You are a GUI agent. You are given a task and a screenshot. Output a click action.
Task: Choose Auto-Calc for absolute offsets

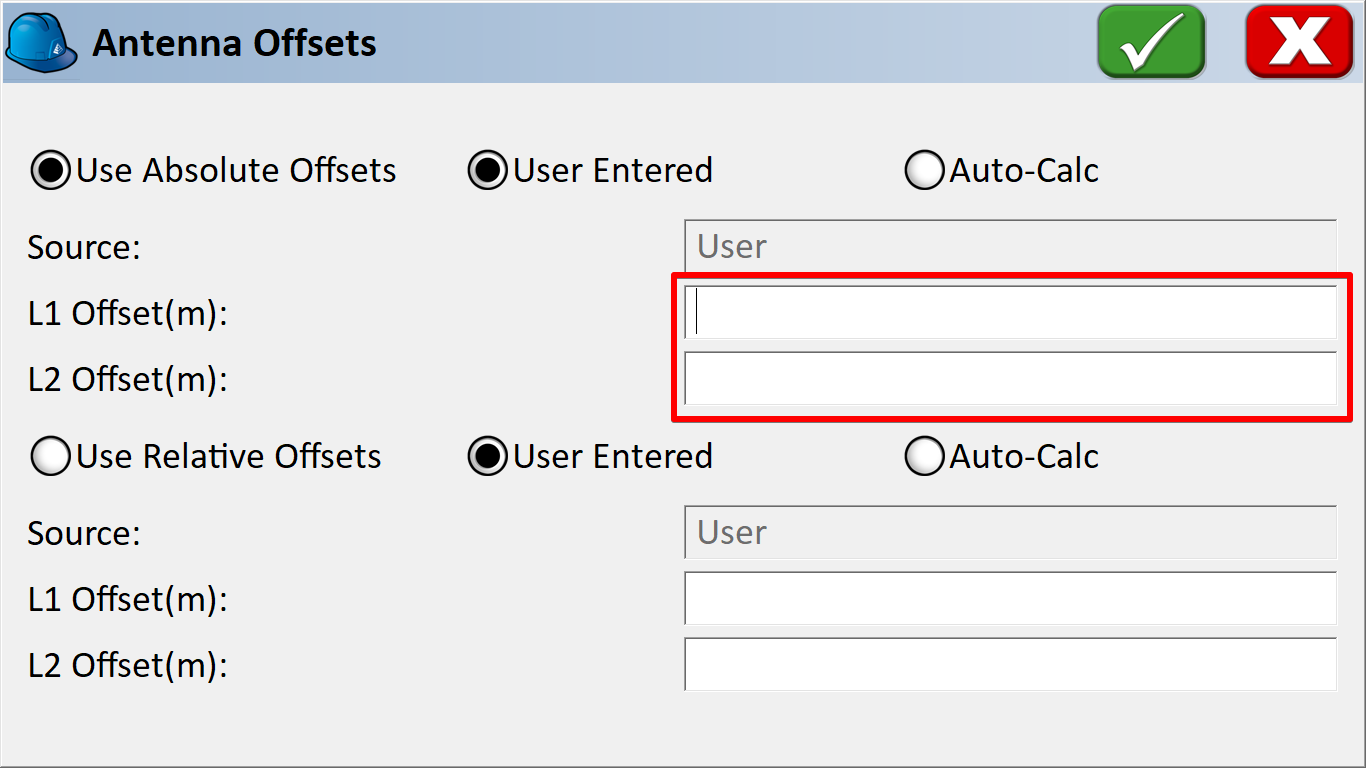coord(924,170)
